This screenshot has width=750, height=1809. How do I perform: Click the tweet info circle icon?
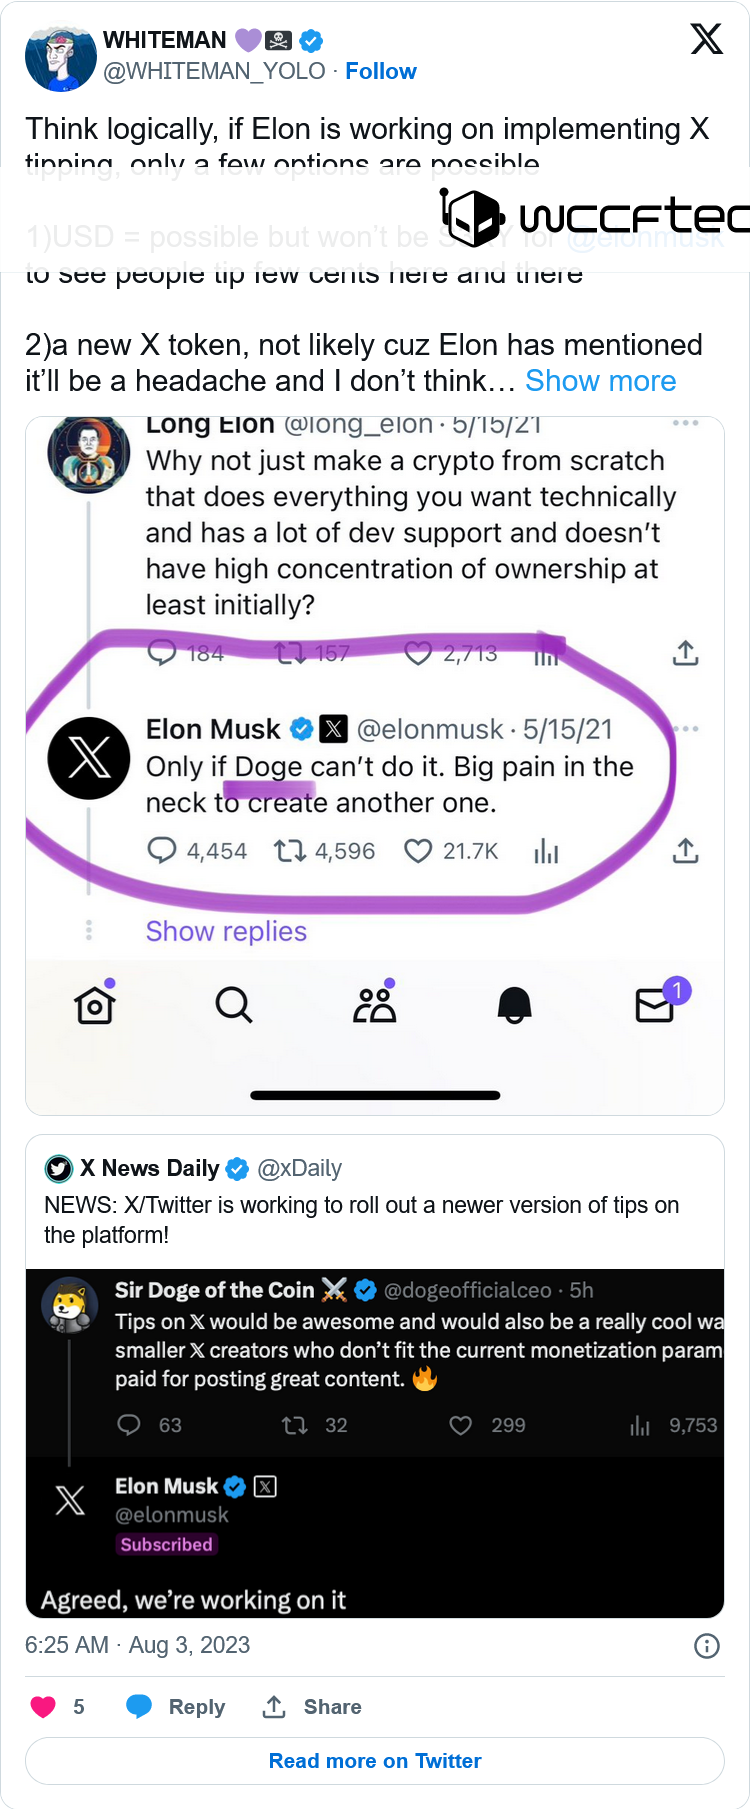click(707, 1646)
